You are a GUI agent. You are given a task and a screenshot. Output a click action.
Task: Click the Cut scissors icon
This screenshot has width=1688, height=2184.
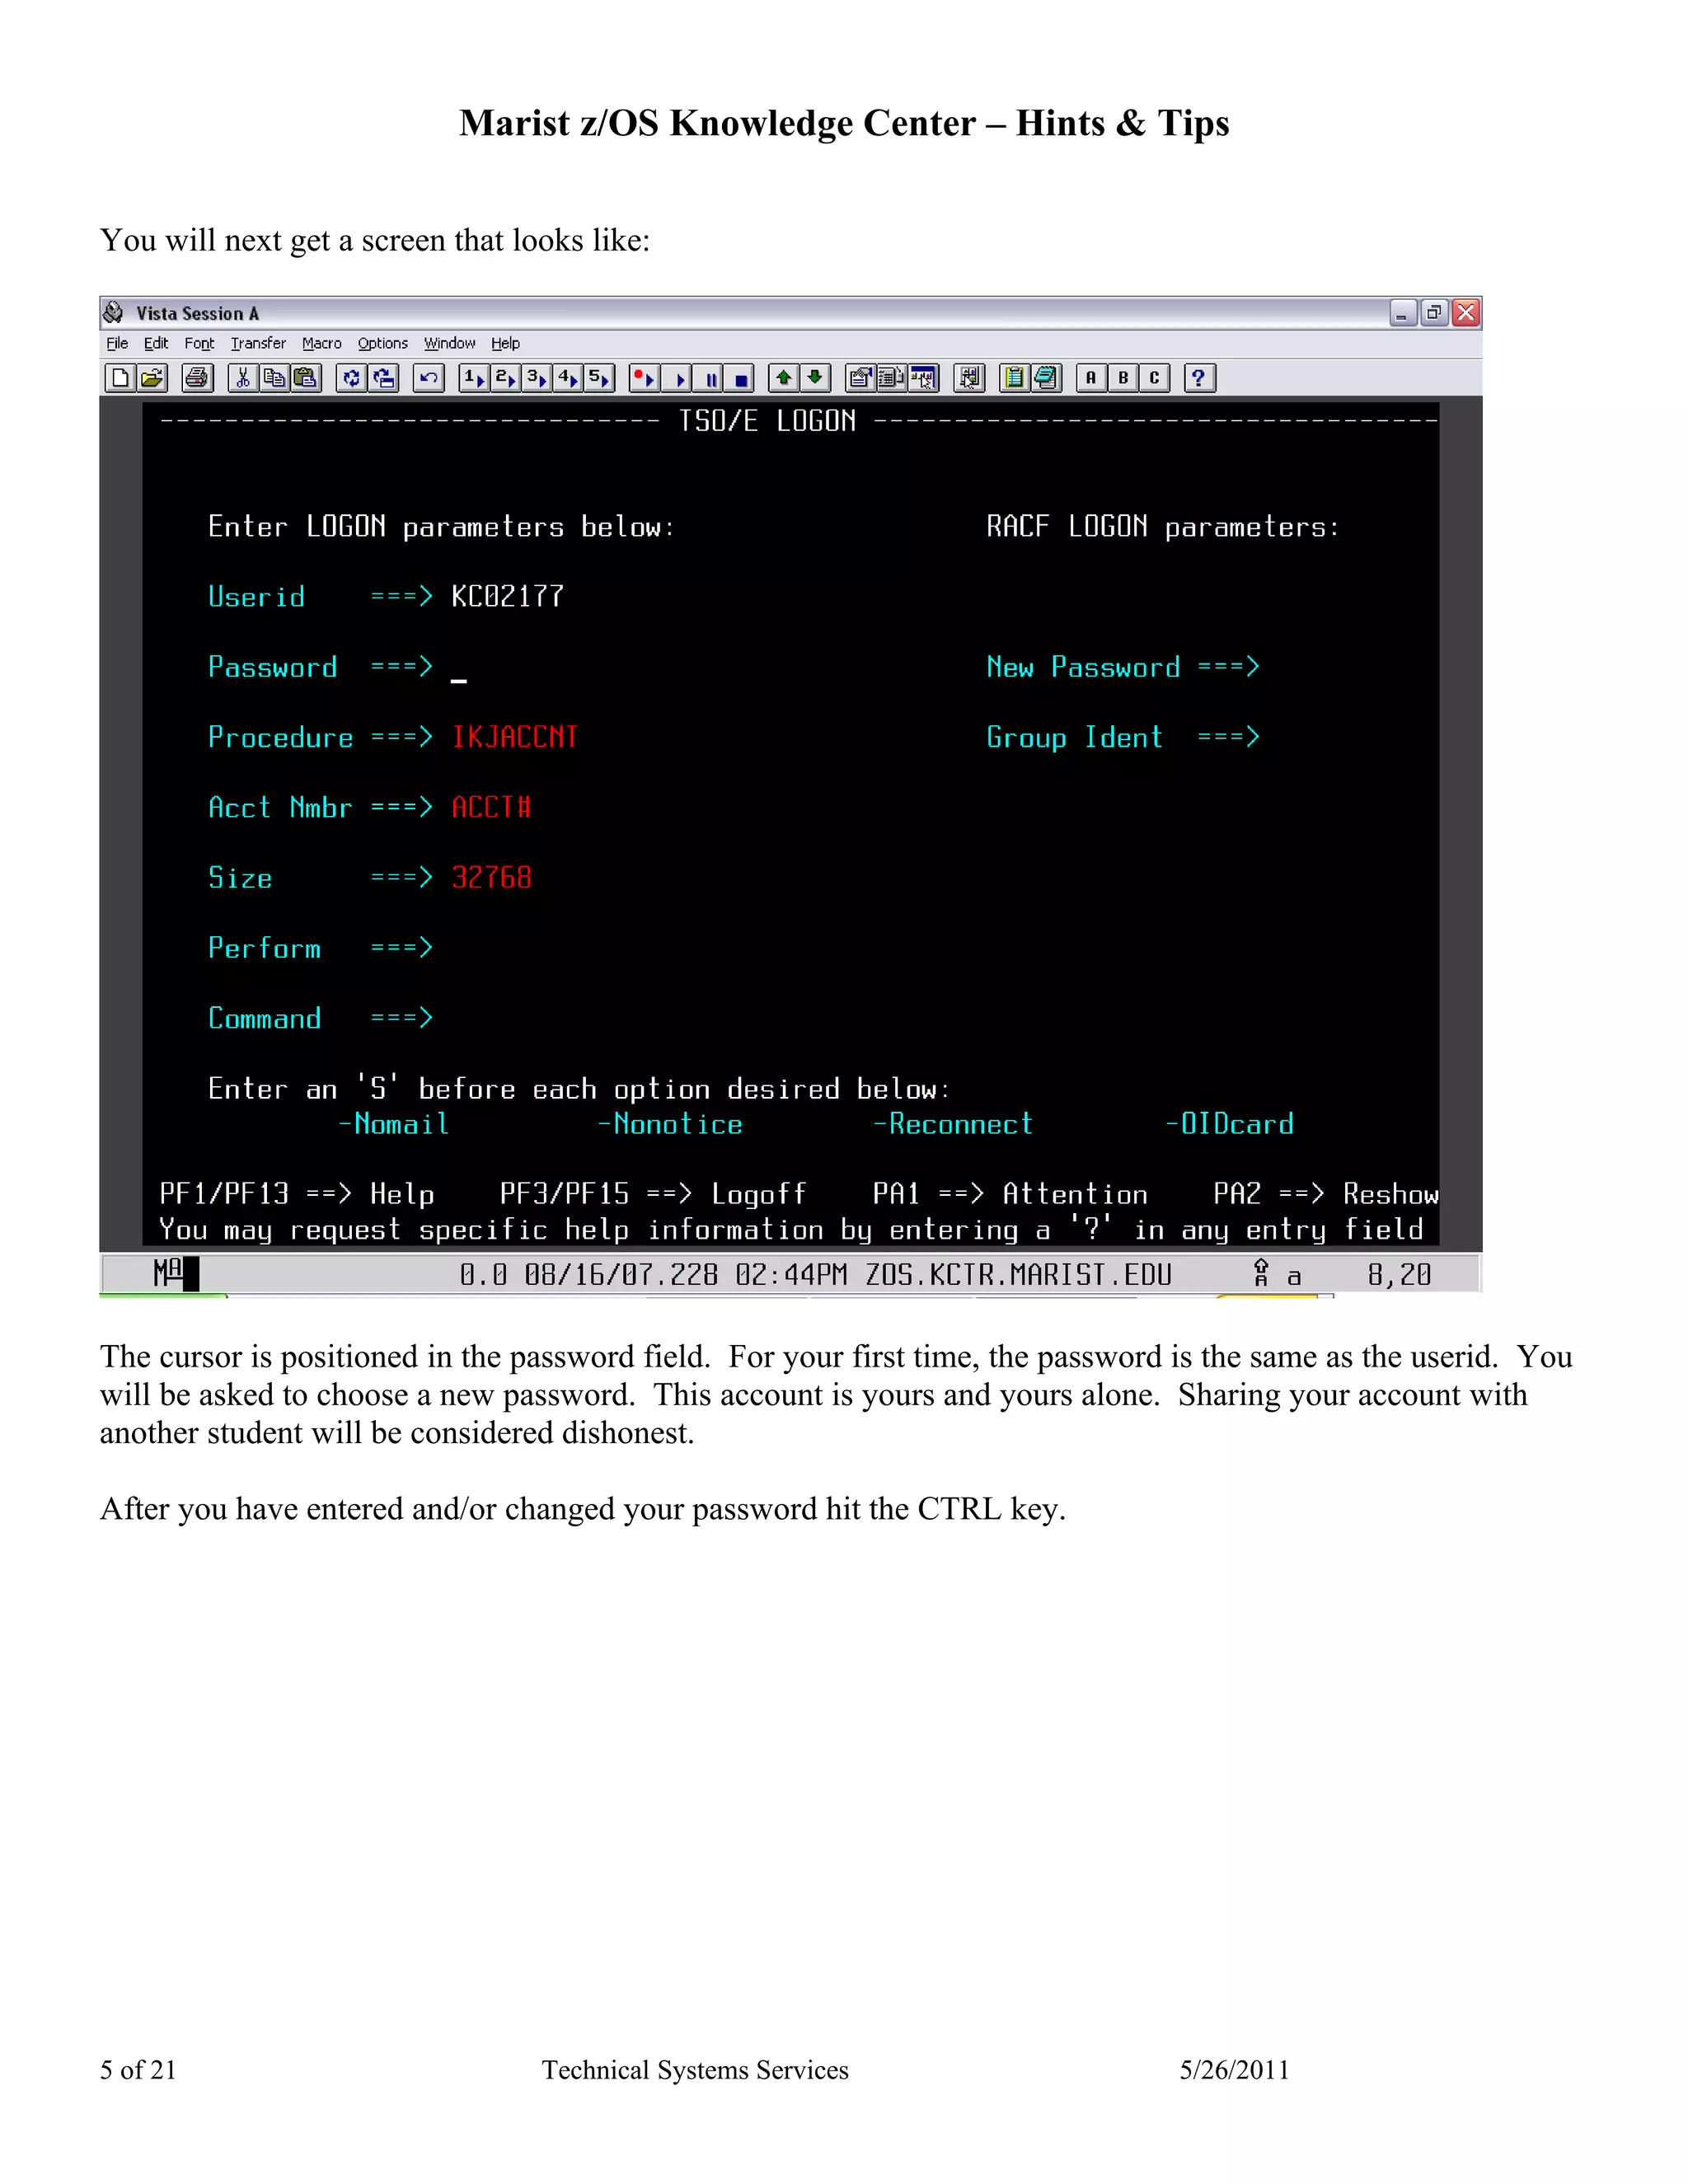point(243,378)
